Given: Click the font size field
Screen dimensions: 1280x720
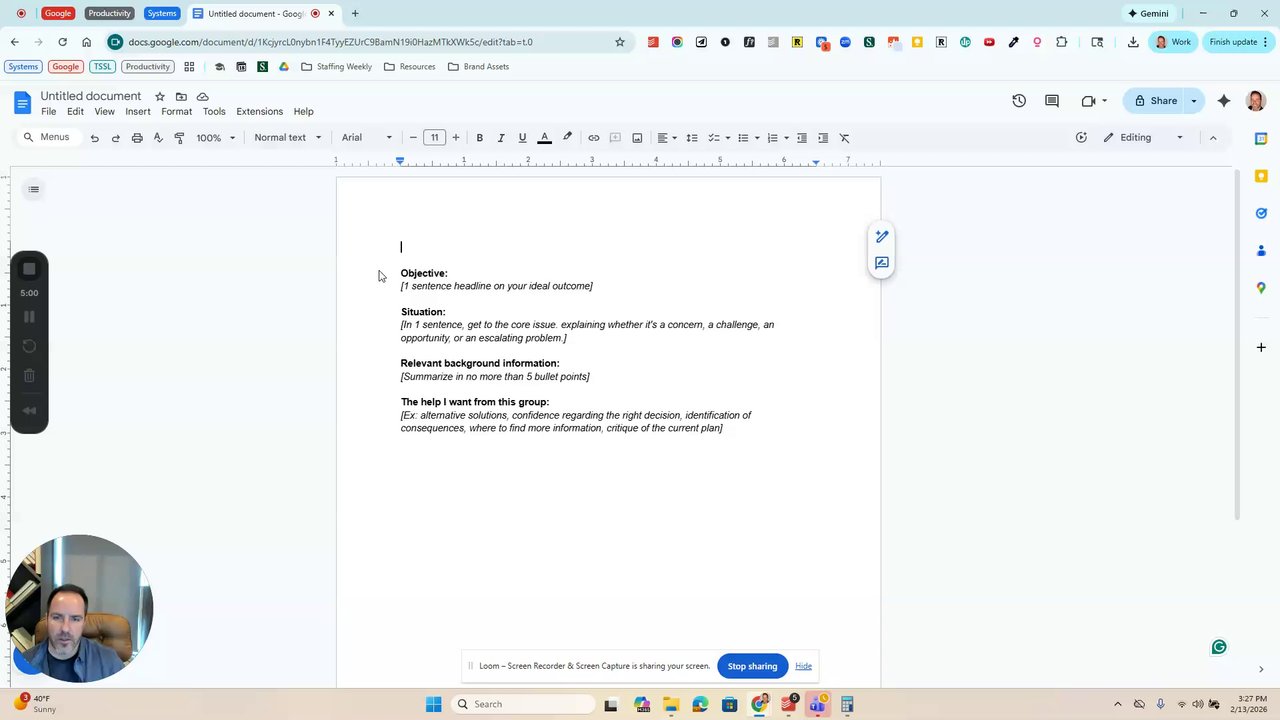Looking at the screenshot, I should pyautogui.click(x=434, y=138).
